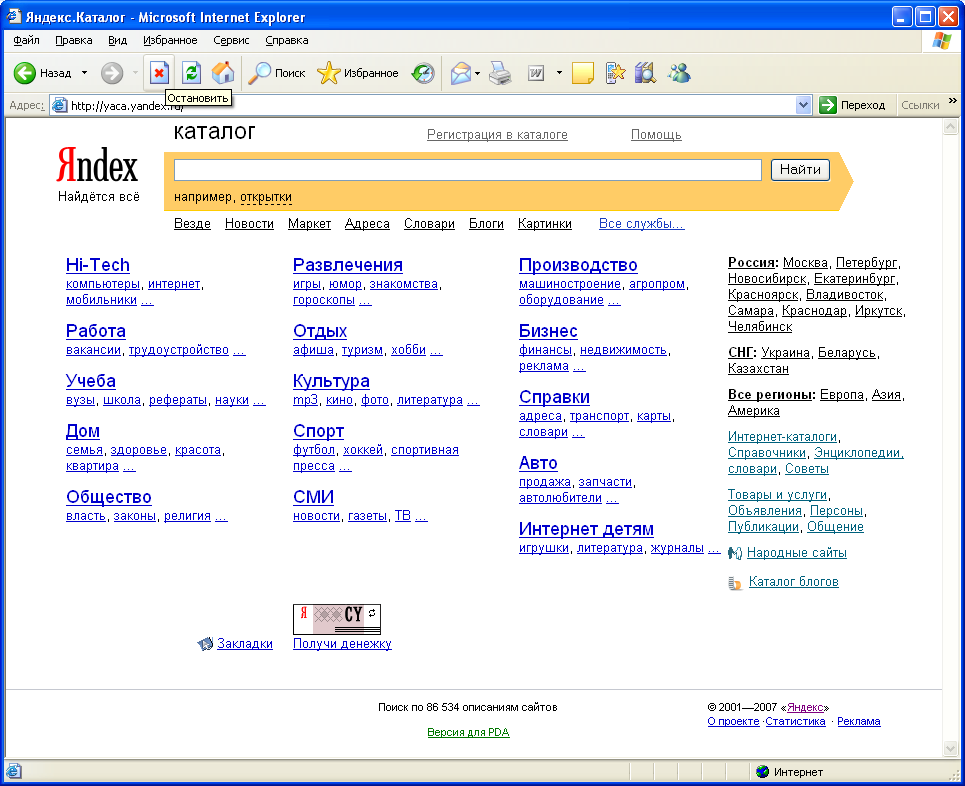Open the Ссылки links toolbar label

tap(920, 105)
